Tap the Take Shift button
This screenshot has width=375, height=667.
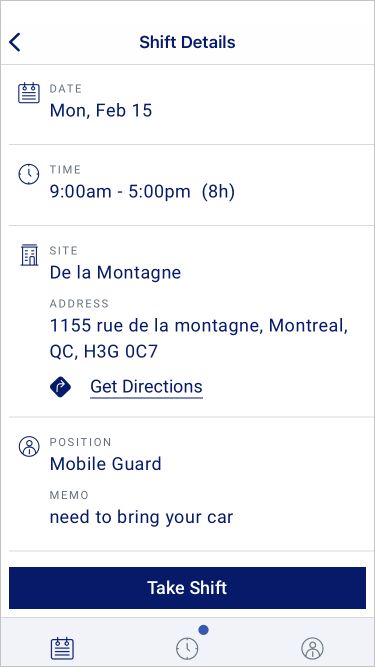tap(188, 588)
